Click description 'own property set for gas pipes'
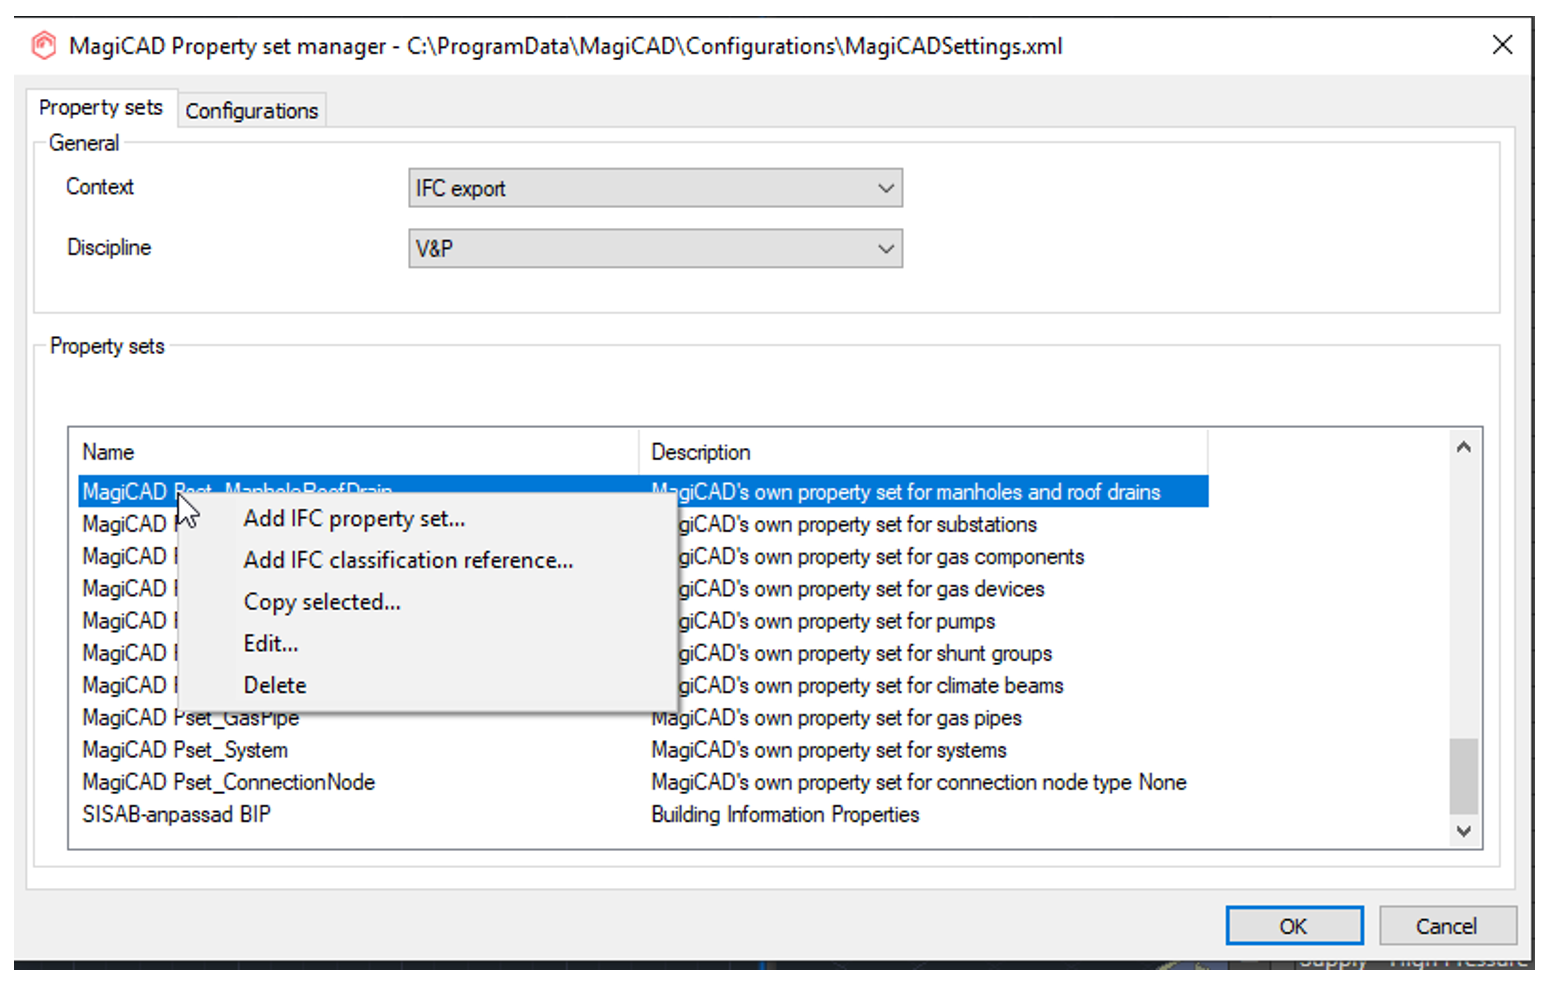The image size is (1545, 983). 888,718
